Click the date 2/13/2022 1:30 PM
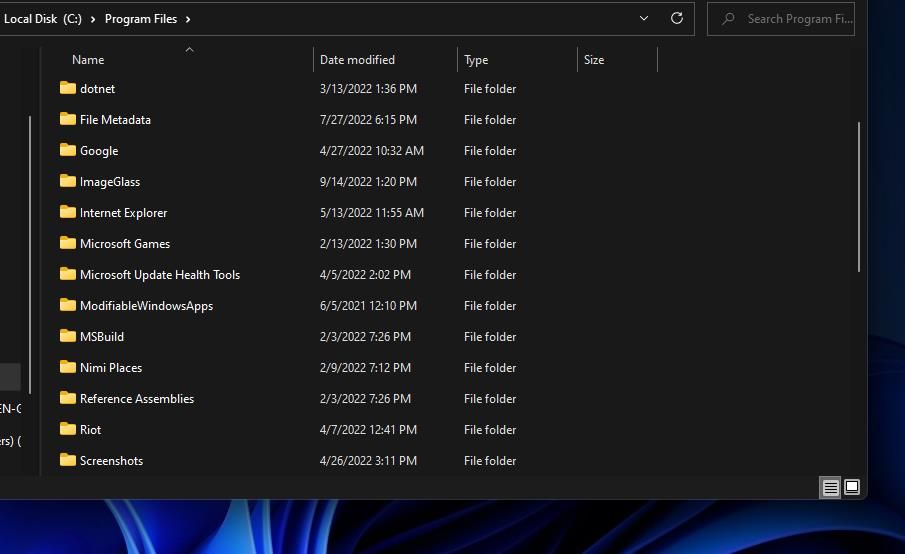Image resolution: width=905 pixels, height=554 pixels. pos(368,244)
